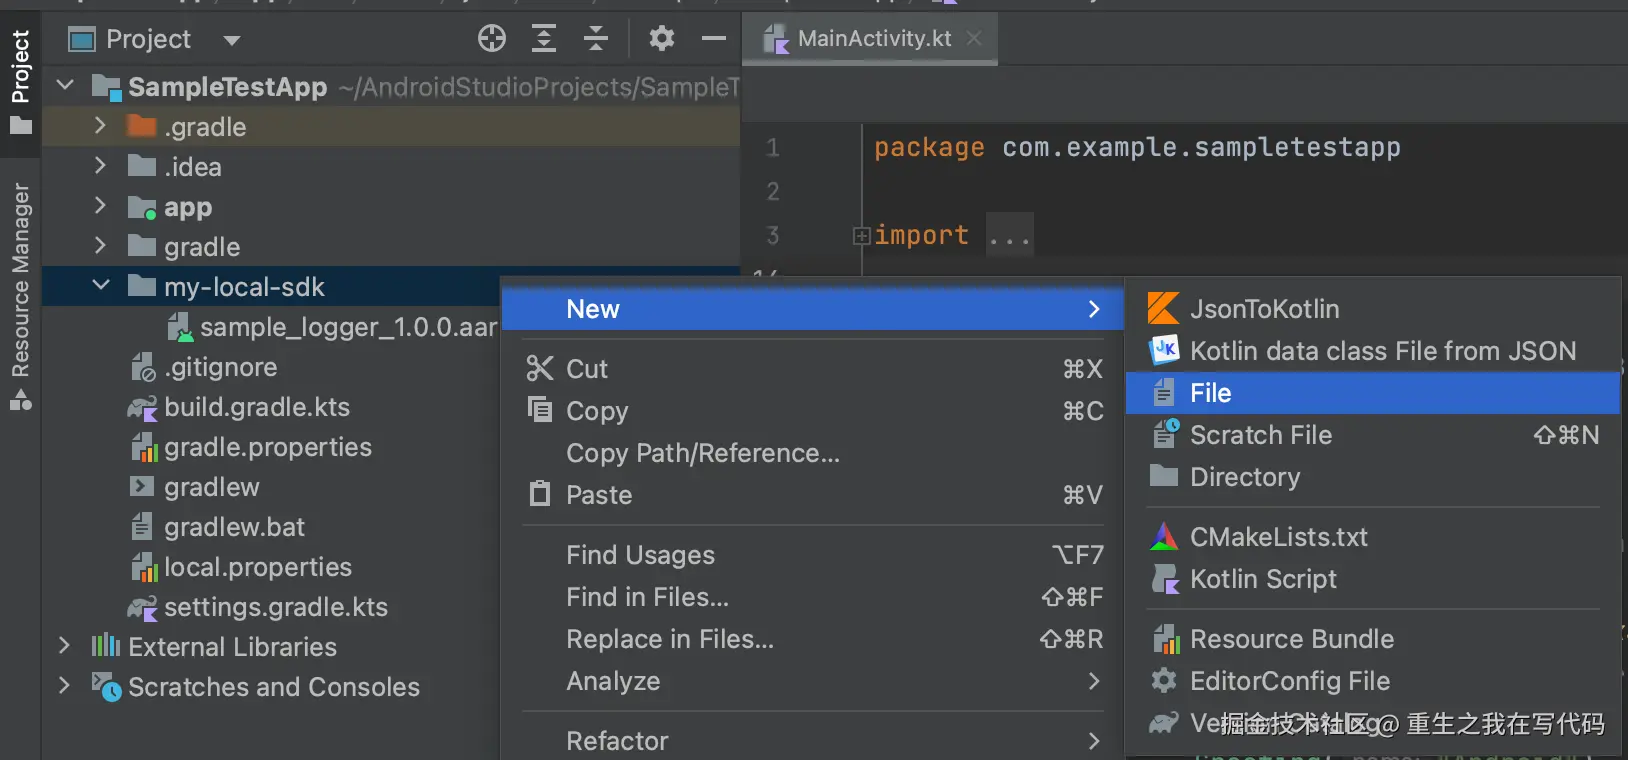Click the Expand All icon in Project panel
Screen dimensions: 1628x760
point(544,39)
